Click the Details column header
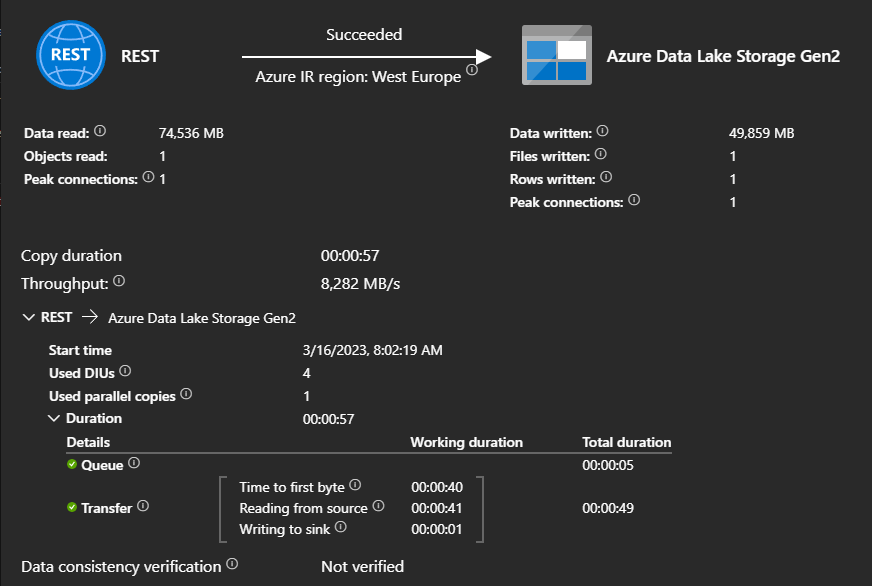Image resolution: width=872 pixels, height=586 pixels. (x=88, y=442)
